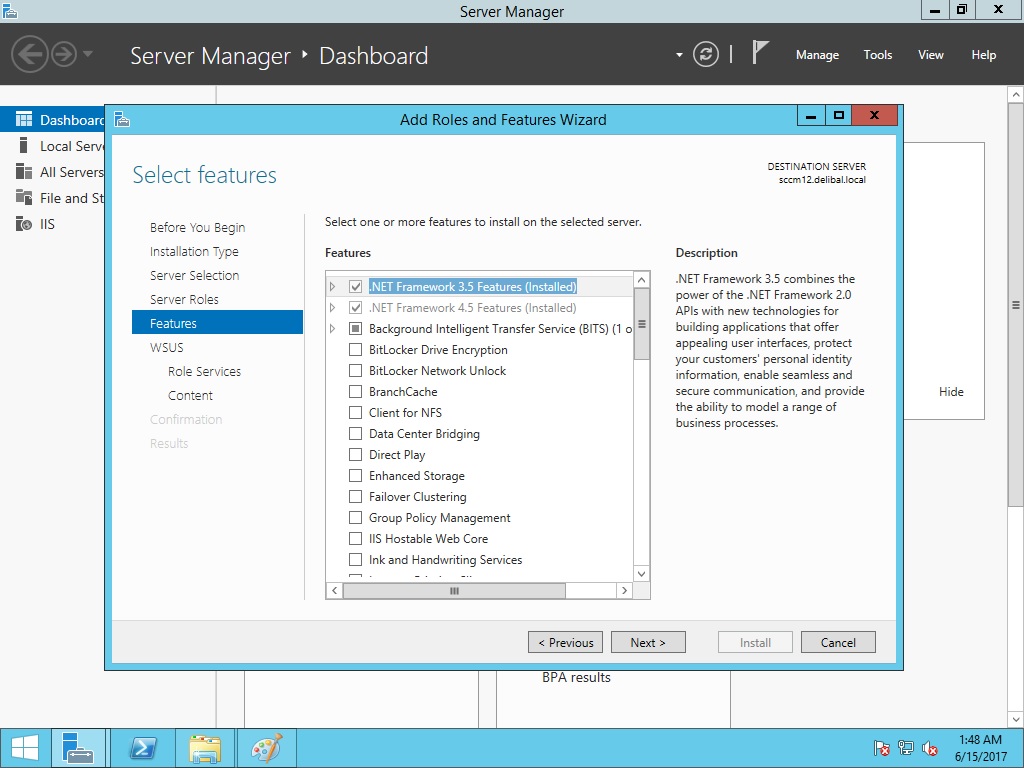Open PowerShell from the taskbar
The height and width of the screenshot is (768, 1024).
[142, 749]
